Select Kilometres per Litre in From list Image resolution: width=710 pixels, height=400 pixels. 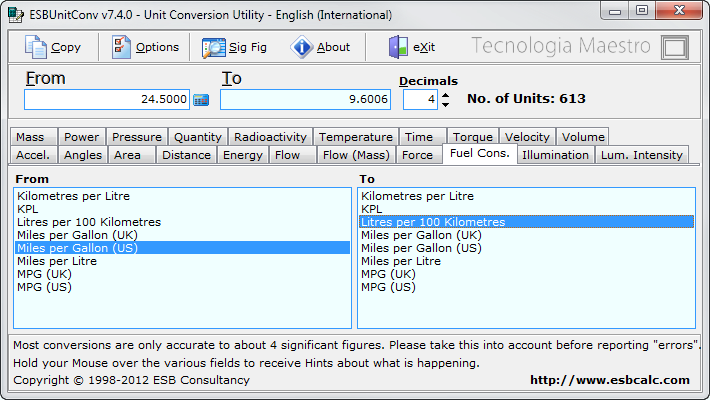point(182,196)
